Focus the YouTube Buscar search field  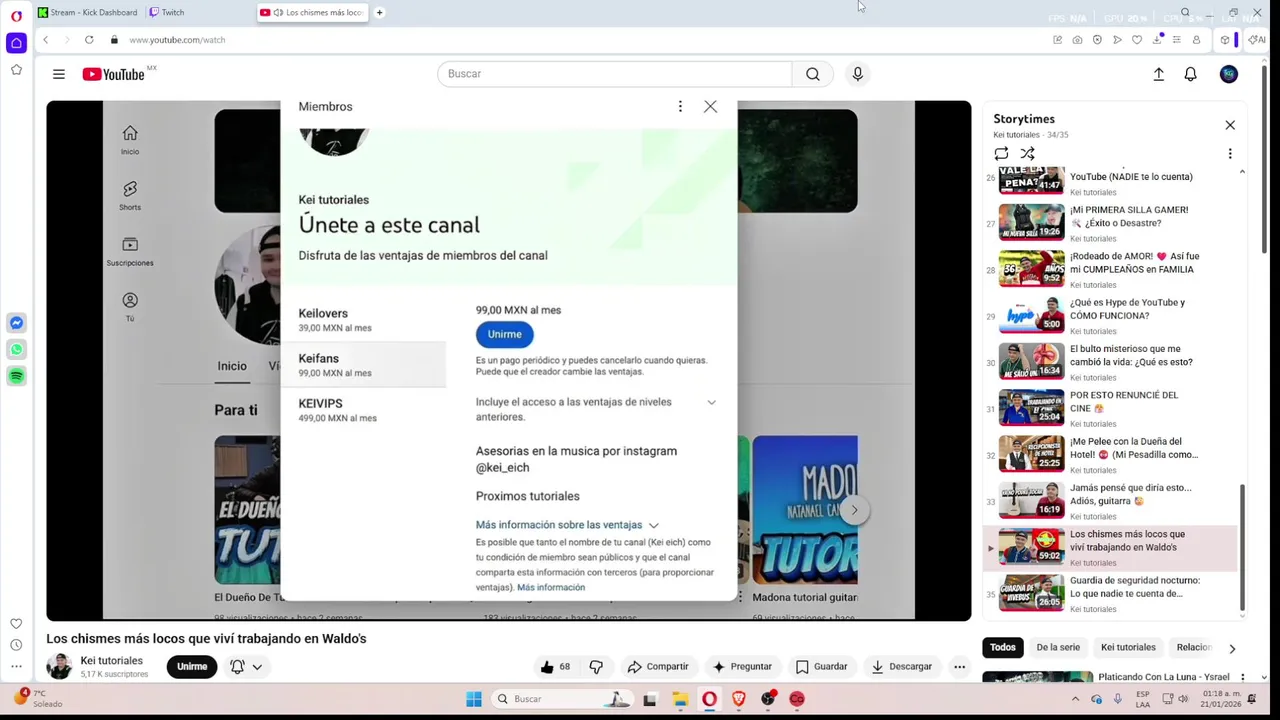(x=614, y=74)
